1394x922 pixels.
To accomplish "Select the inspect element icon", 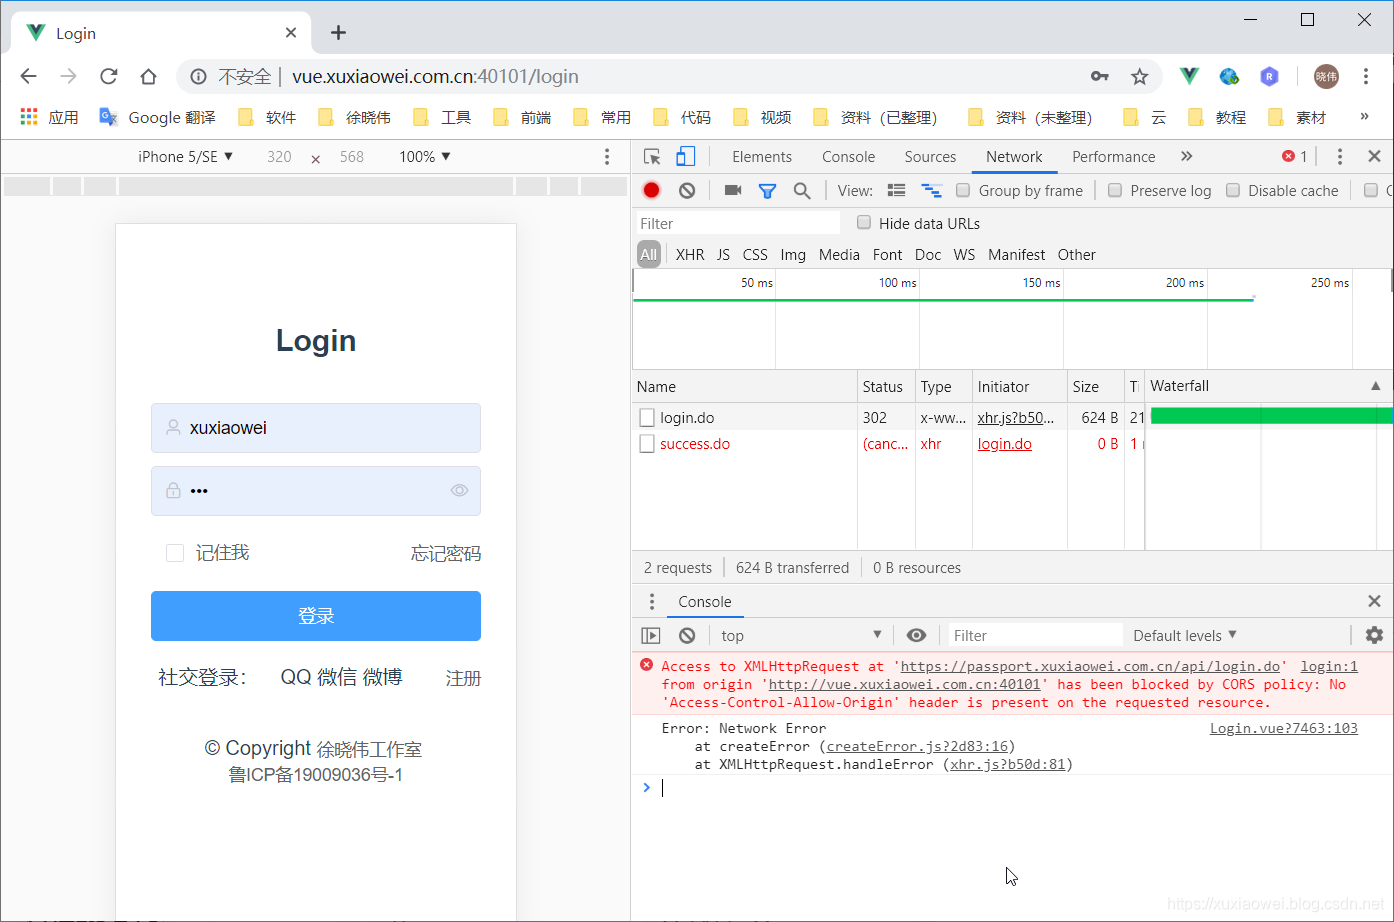I will point(651,156).
